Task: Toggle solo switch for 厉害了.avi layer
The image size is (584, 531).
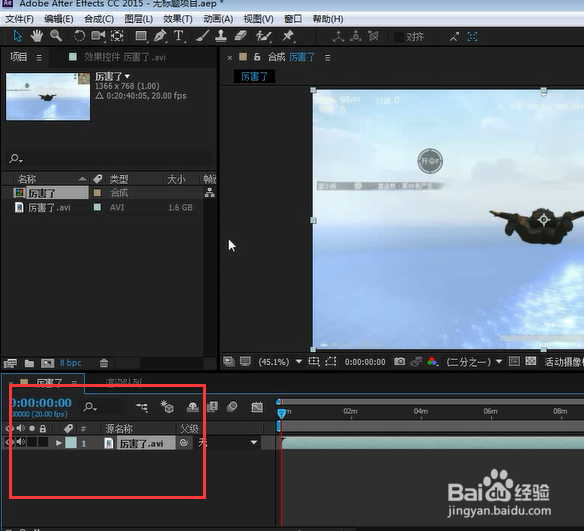Action: pyautogui.click(x=32, y=442)
